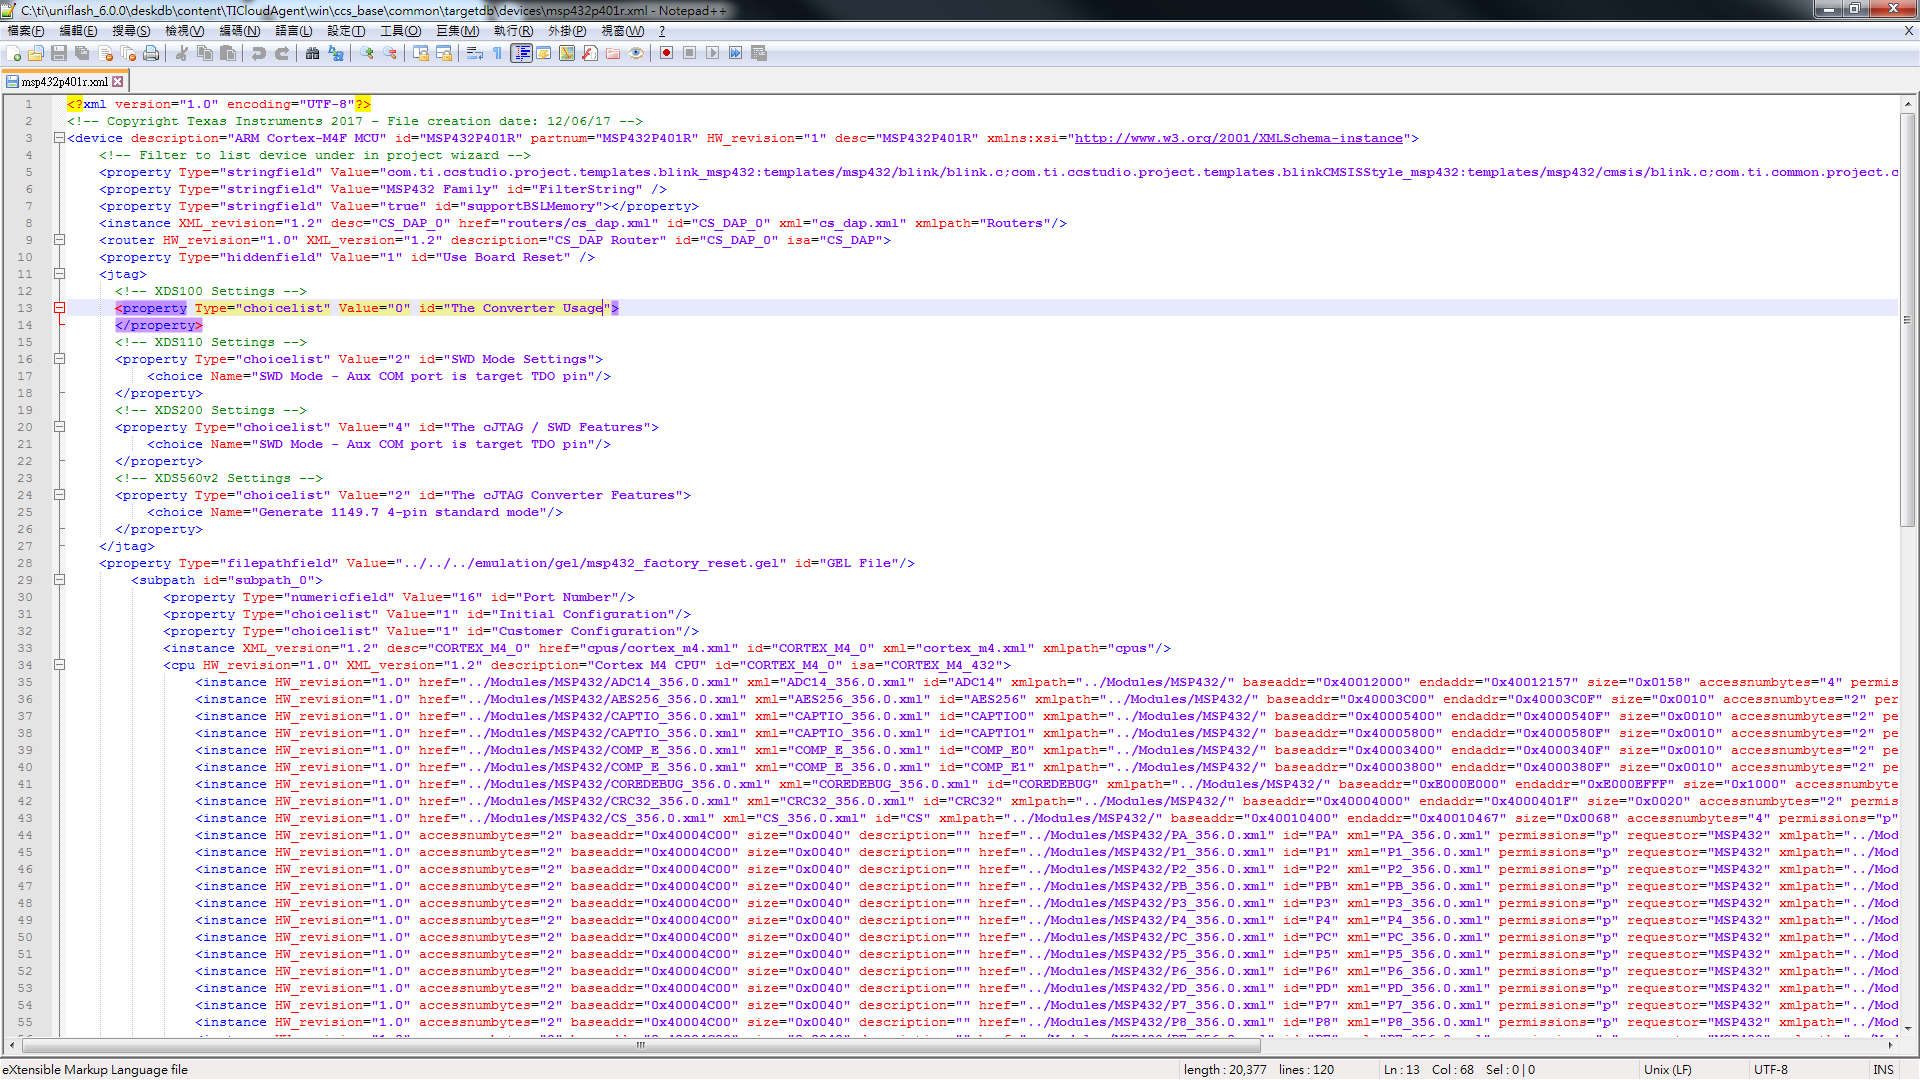The width and height of the screenshot is (1920, 1080).
Task: Start macro recording with red record icon
Action: (666, 53)
